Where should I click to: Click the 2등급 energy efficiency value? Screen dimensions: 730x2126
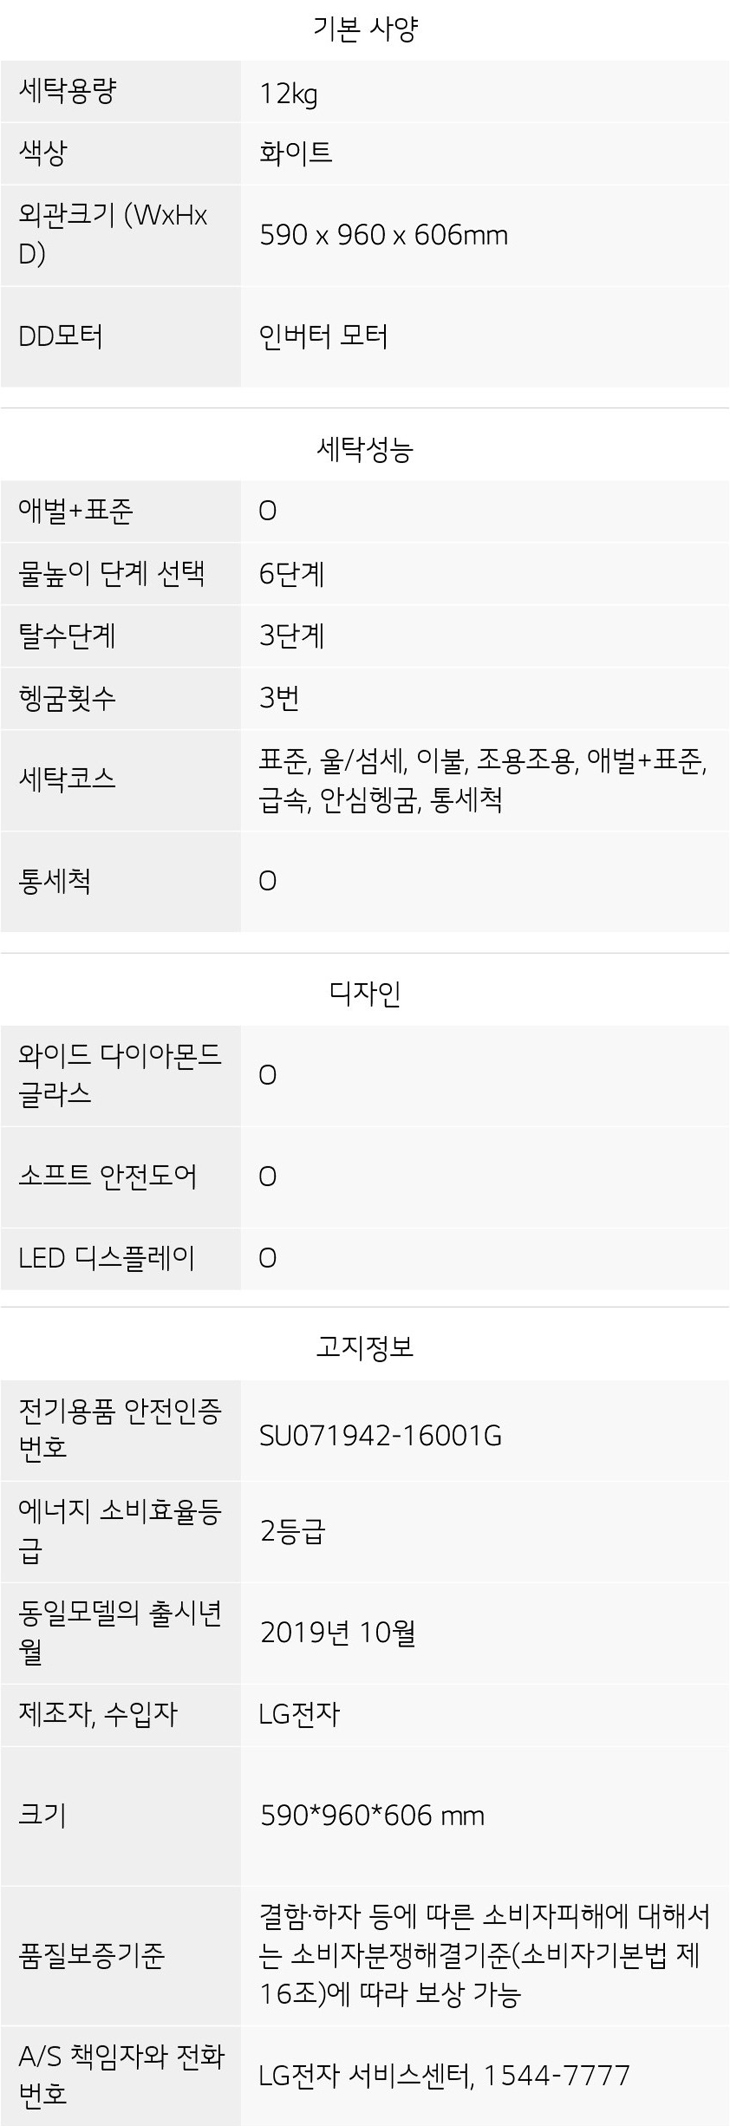[292, 1531]
